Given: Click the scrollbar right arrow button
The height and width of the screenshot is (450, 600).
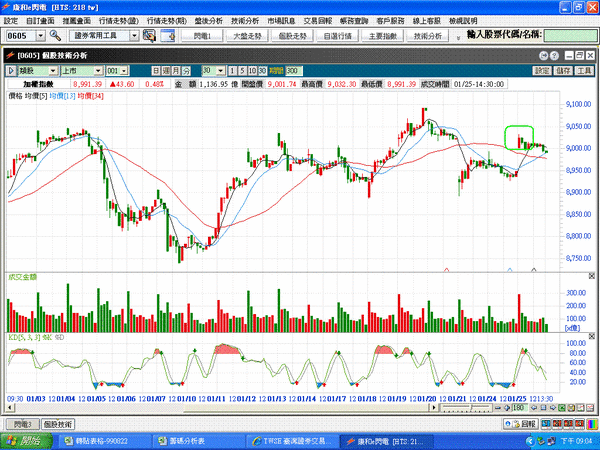Looking at the screenshot, I should 434,408.
